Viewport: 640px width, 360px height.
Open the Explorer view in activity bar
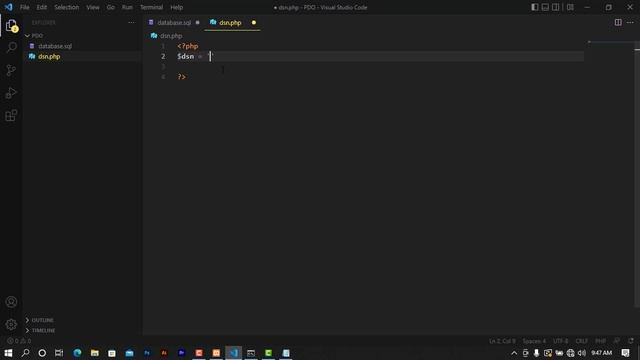[11, 26]
